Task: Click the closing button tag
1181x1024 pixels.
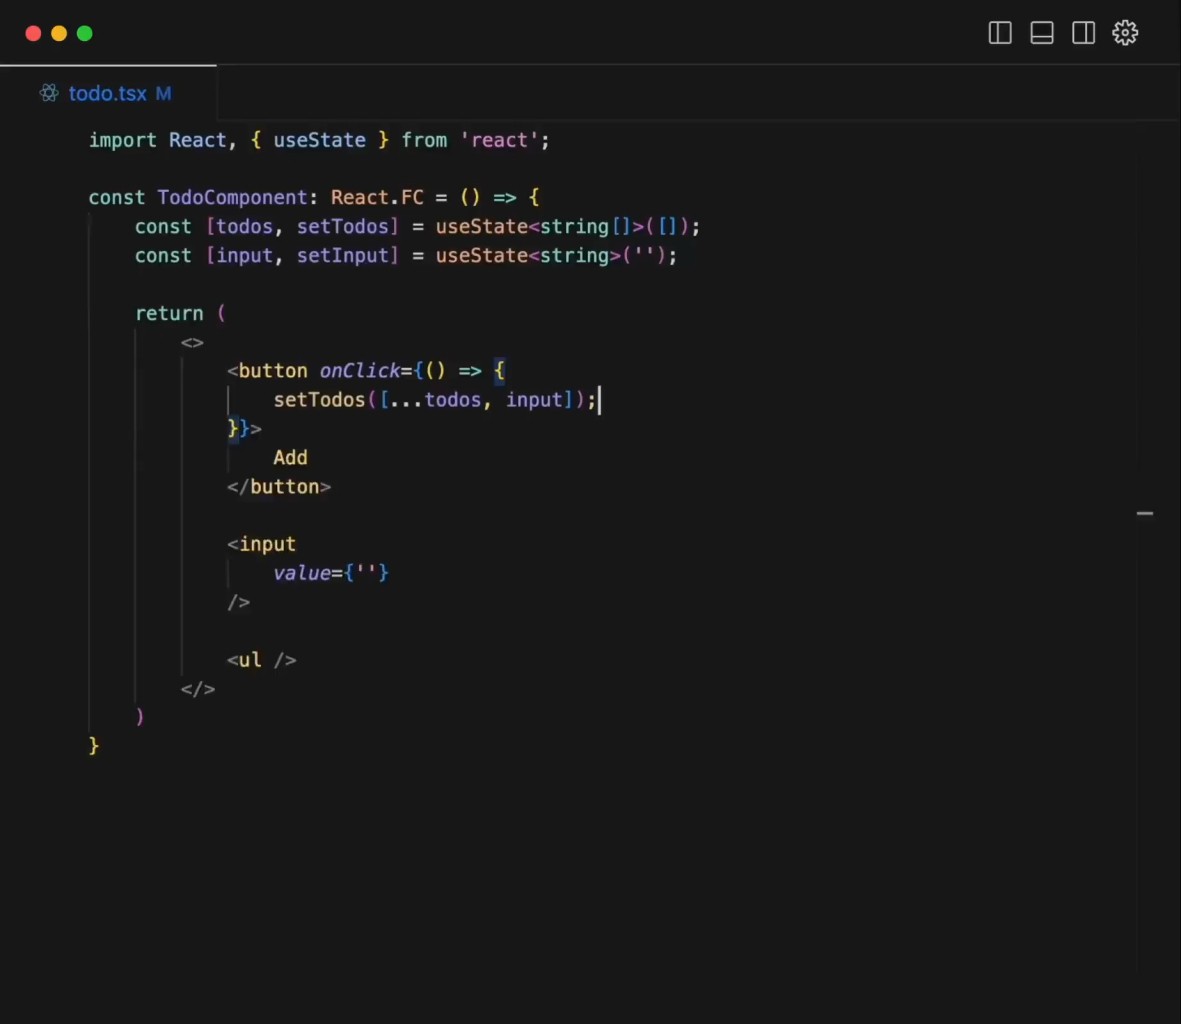Action: [x=279, y=486]
